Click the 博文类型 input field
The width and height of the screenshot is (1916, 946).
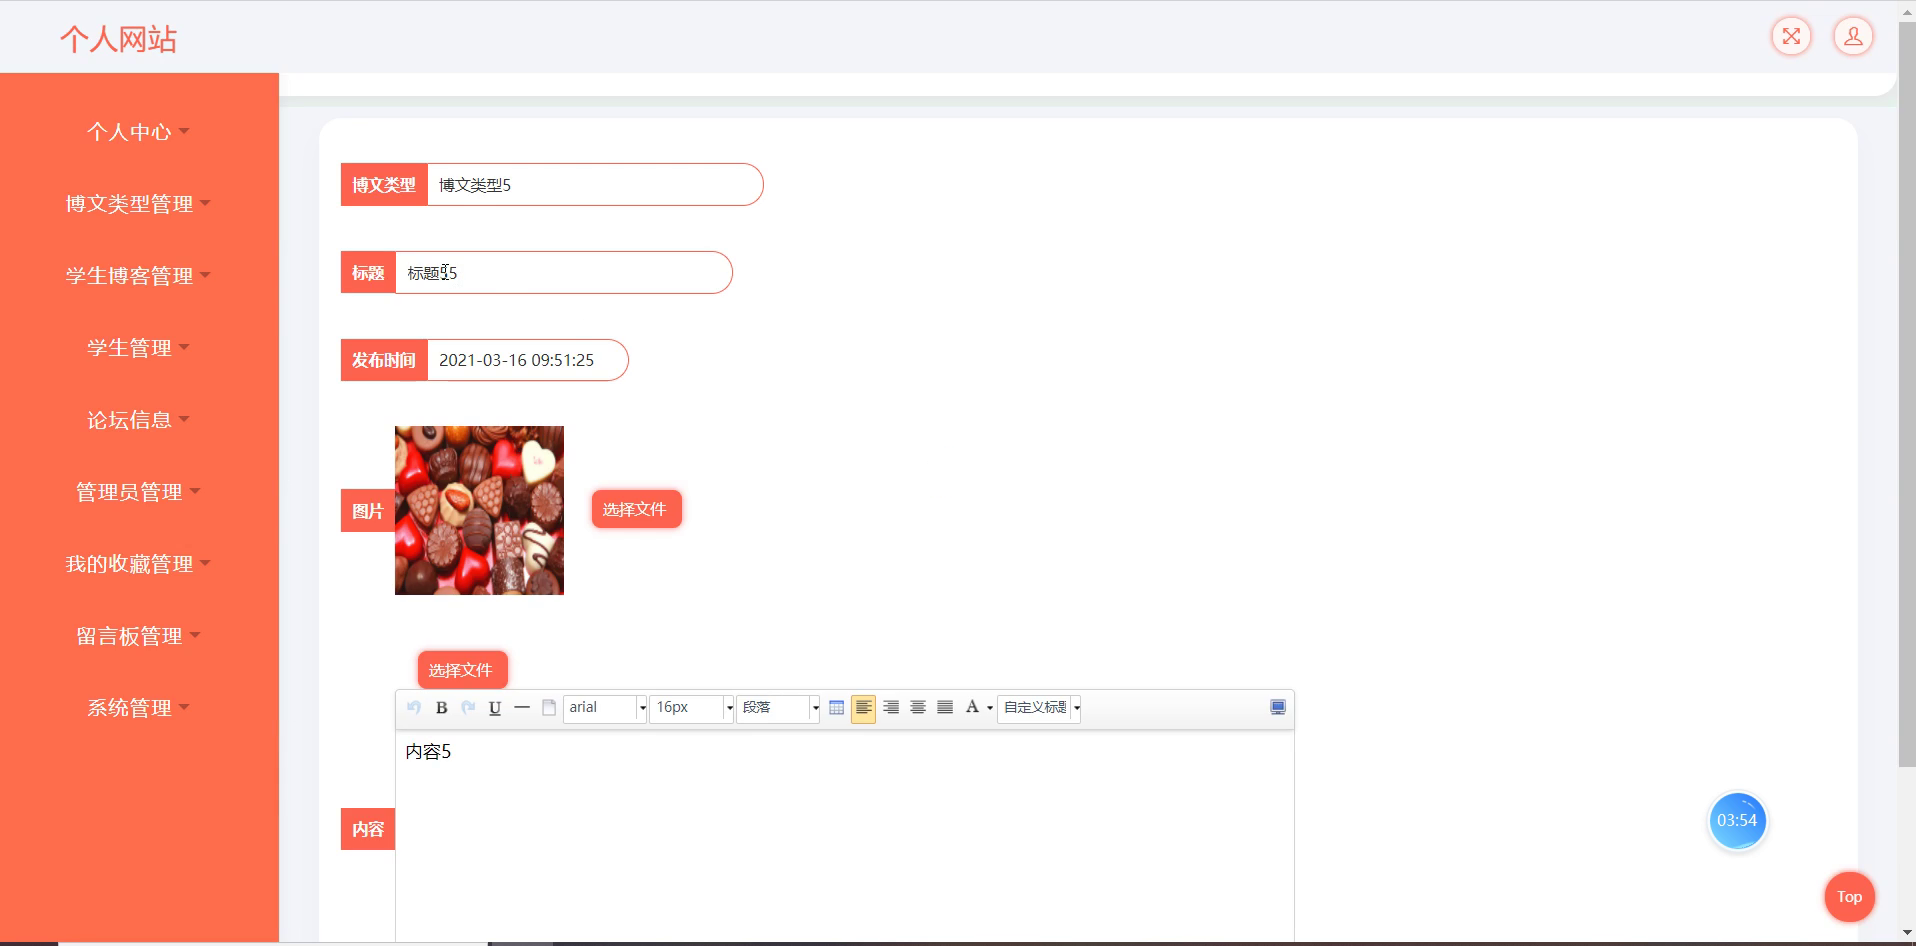[x=595, y=185]
